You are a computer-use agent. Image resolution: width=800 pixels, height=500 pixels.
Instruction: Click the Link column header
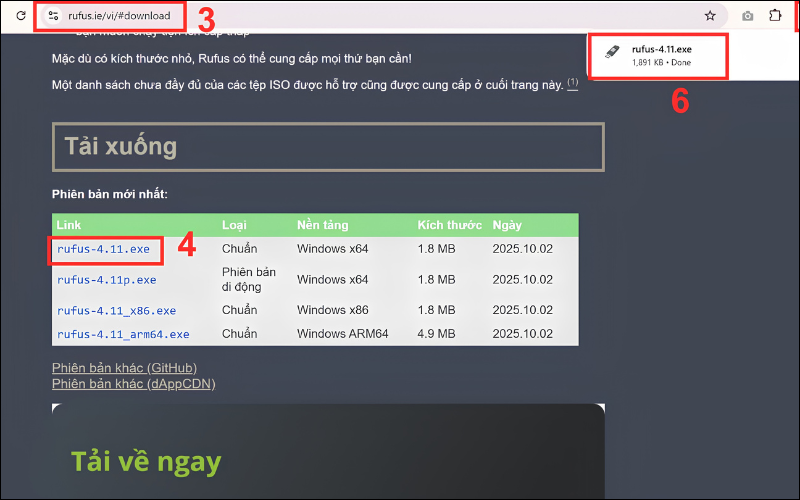[69, 225]
